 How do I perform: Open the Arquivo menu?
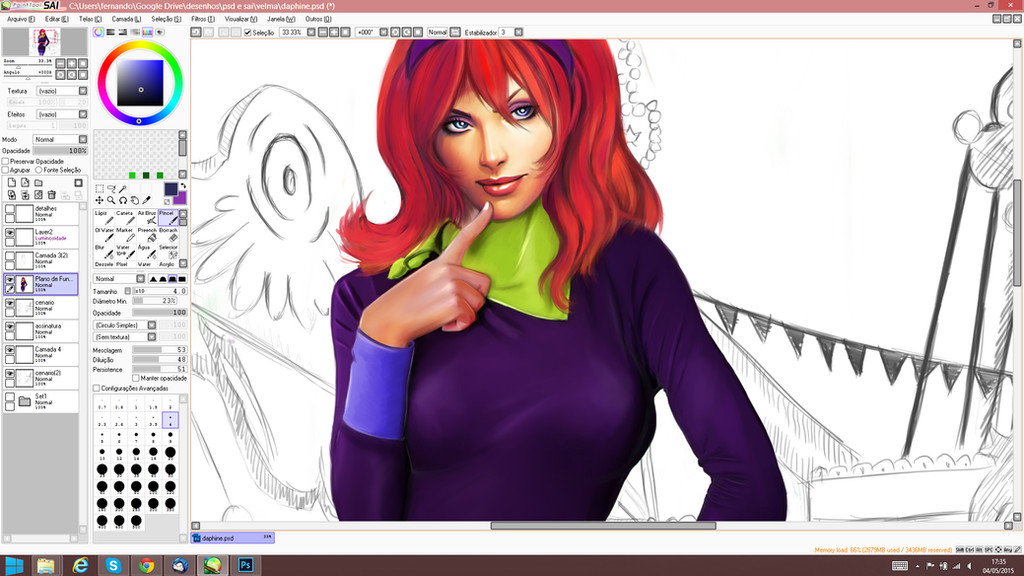pyautogui.click(x=20, y=19)
